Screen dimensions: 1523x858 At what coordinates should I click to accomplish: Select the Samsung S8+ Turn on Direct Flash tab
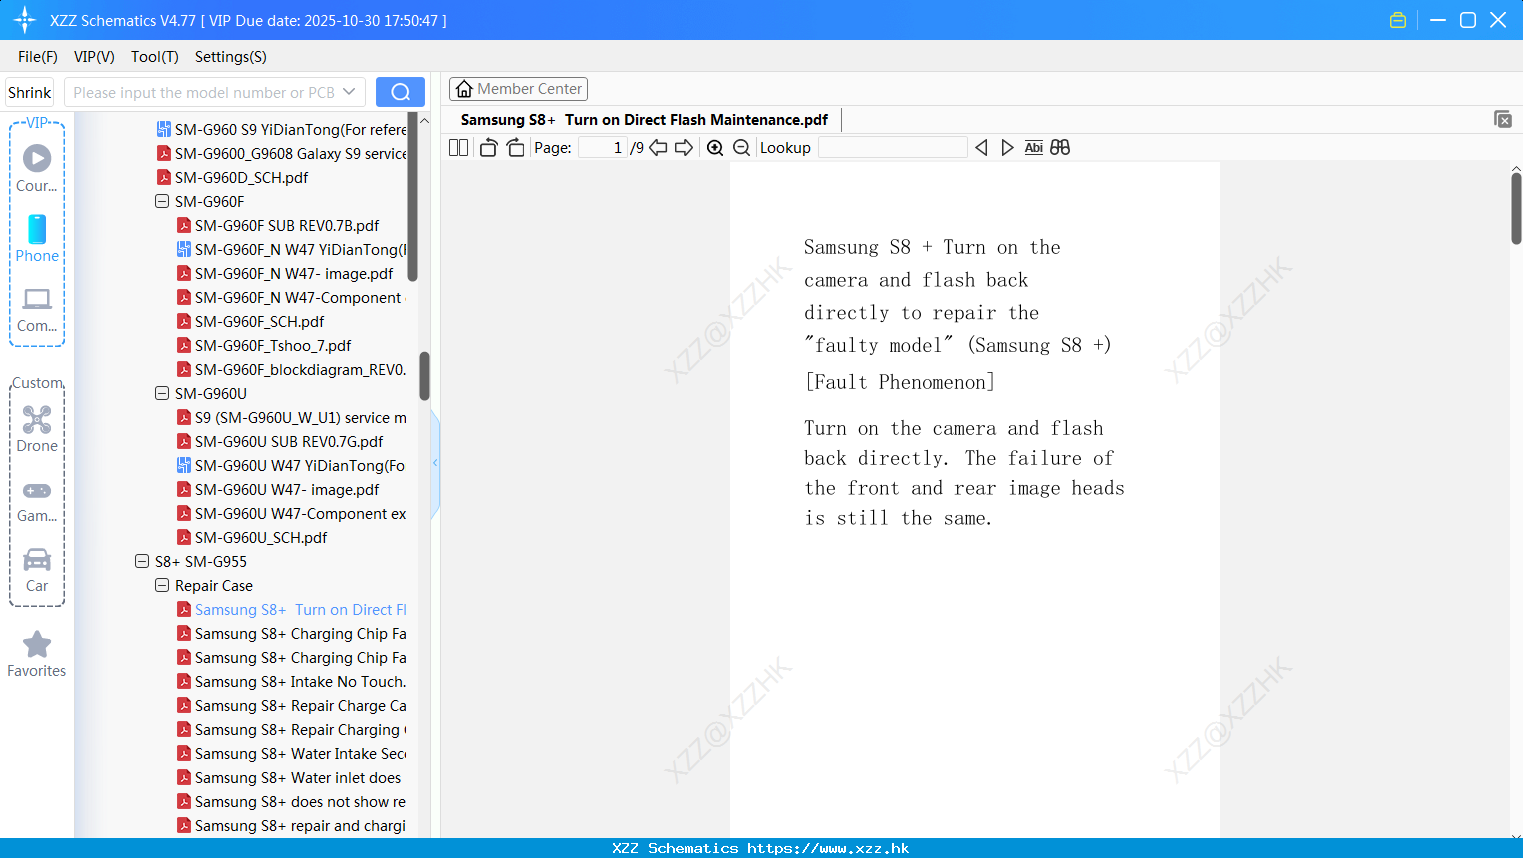coord(644,120)
